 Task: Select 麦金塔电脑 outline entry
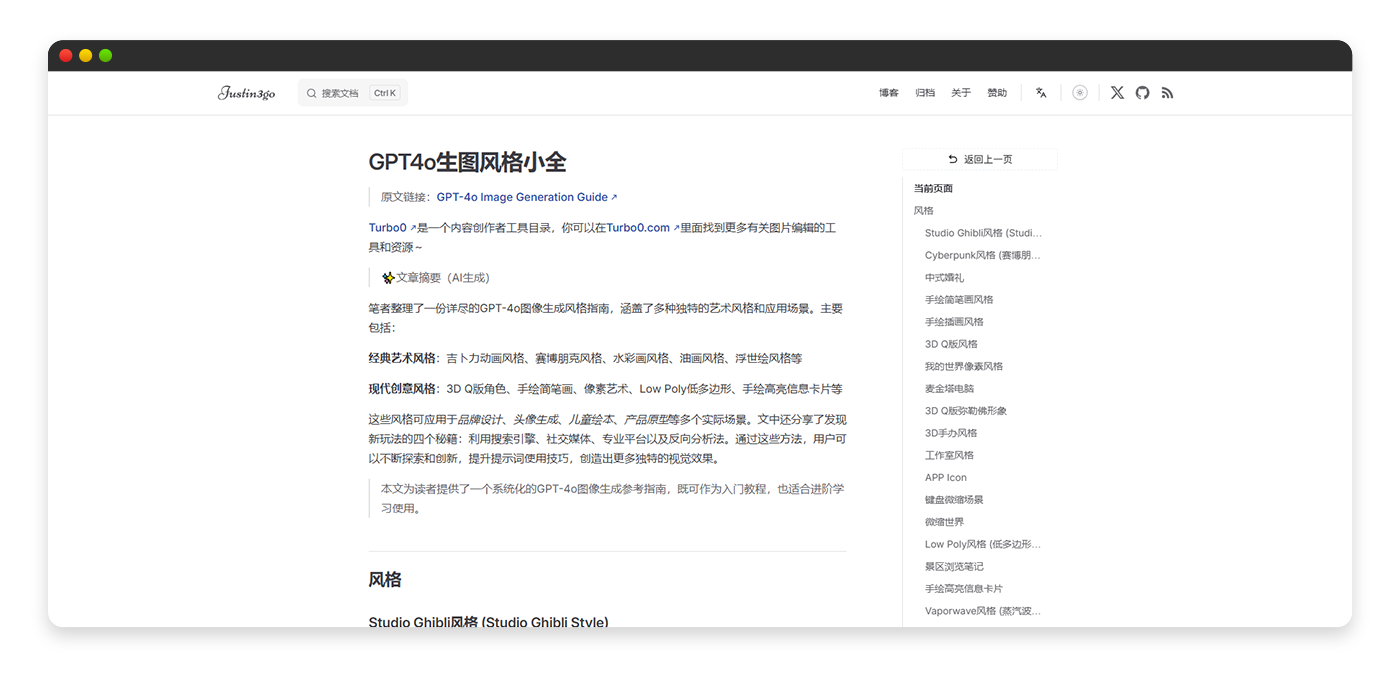pos(949,389)
